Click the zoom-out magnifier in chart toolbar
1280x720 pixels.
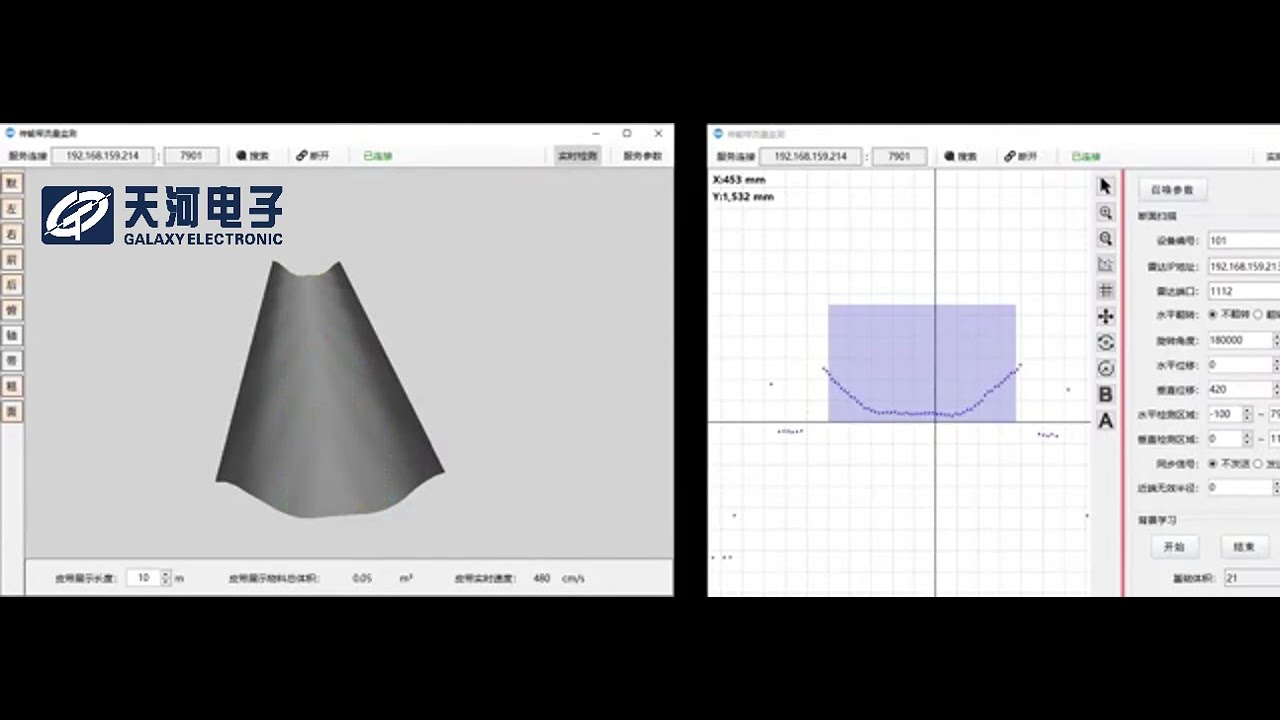1105,239
